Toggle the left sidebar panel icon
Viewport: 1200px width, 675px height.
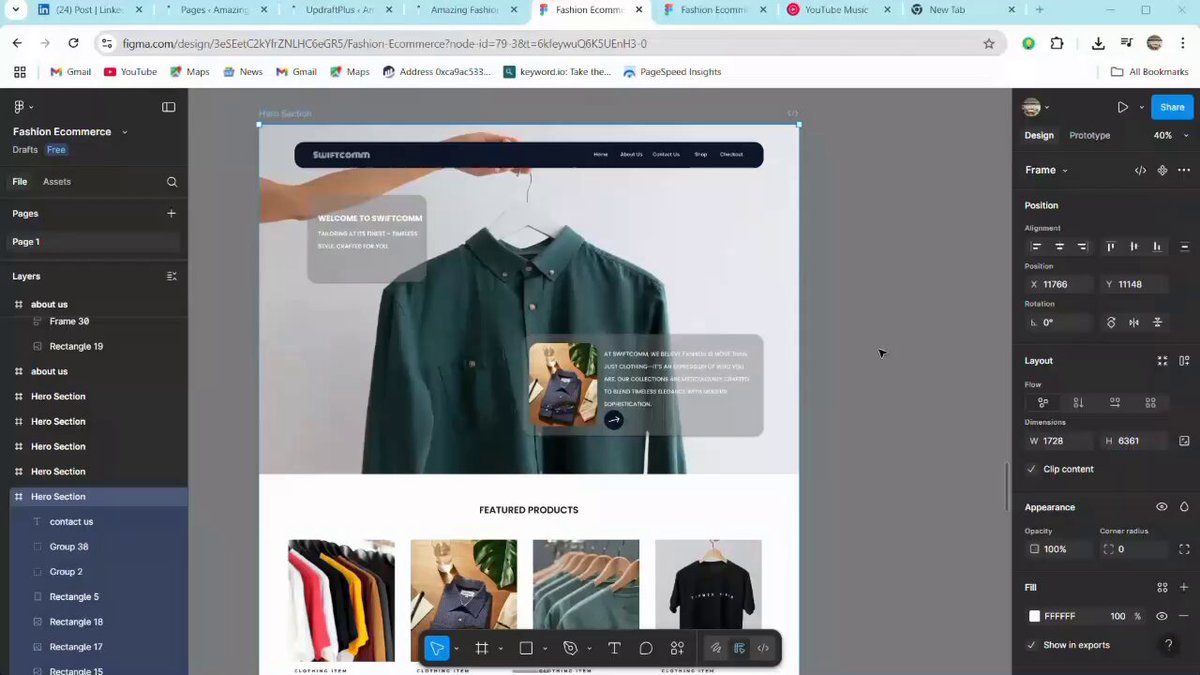pos(168,107)
